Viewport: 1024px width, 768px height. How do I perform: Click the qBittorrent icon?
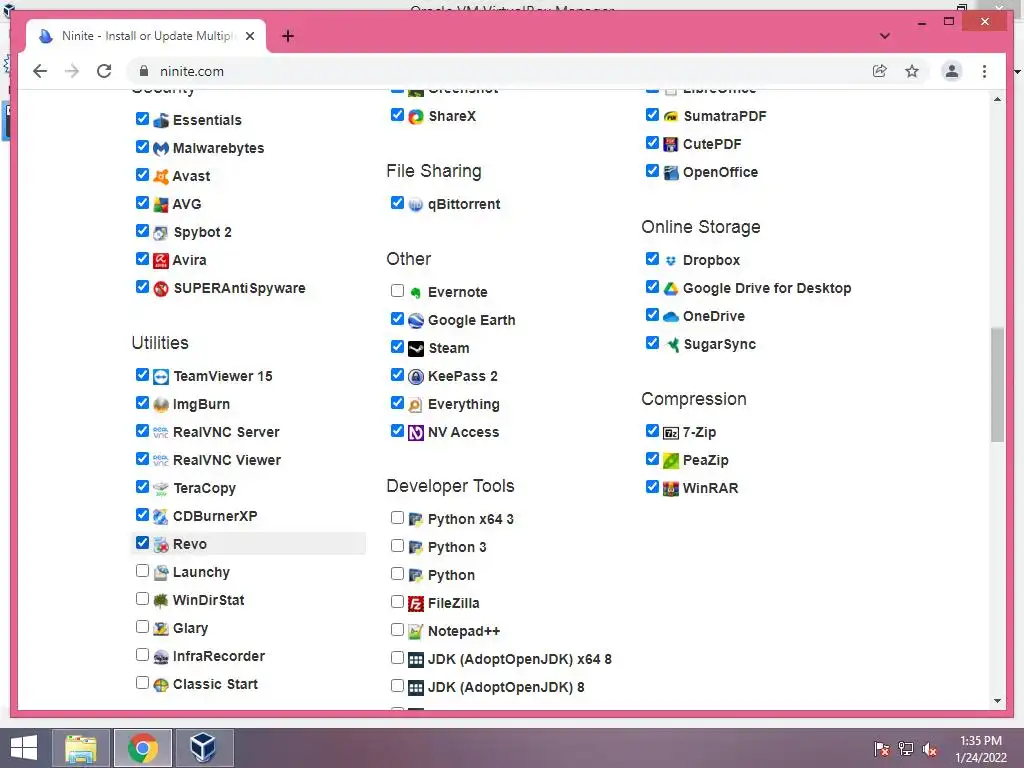coord(416,204)
